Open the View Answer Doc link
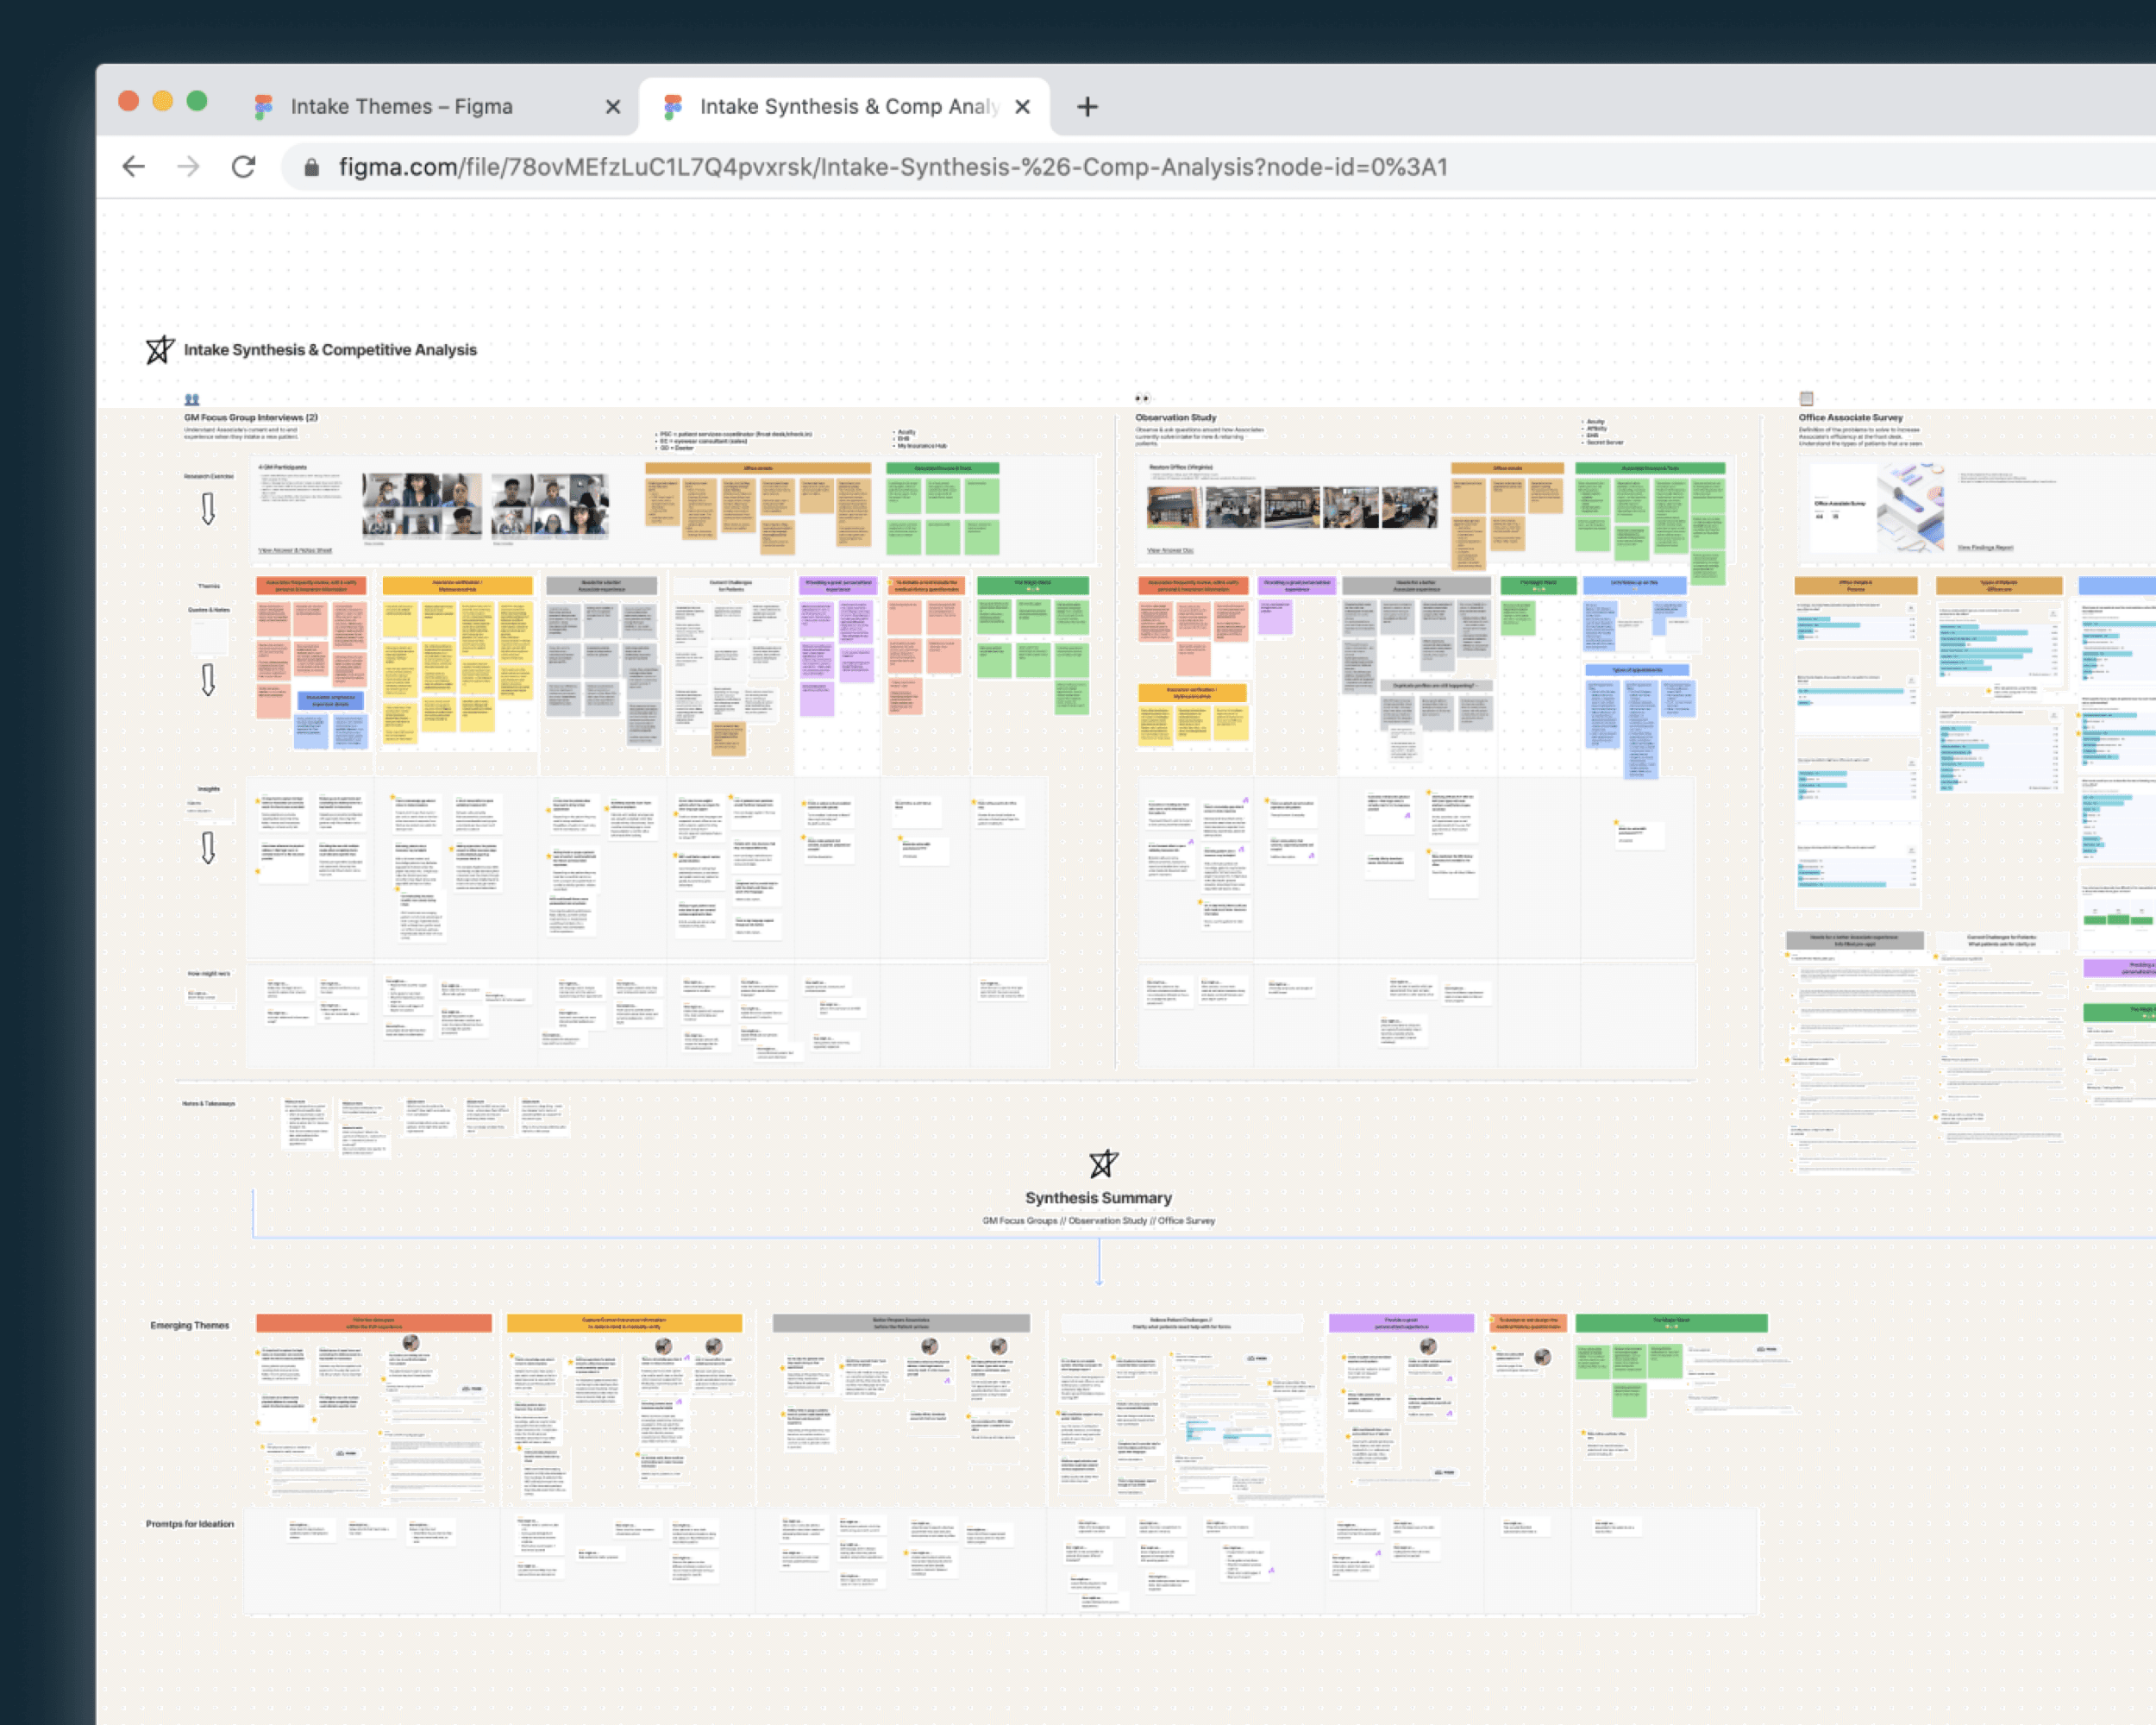 [1170, 551]
